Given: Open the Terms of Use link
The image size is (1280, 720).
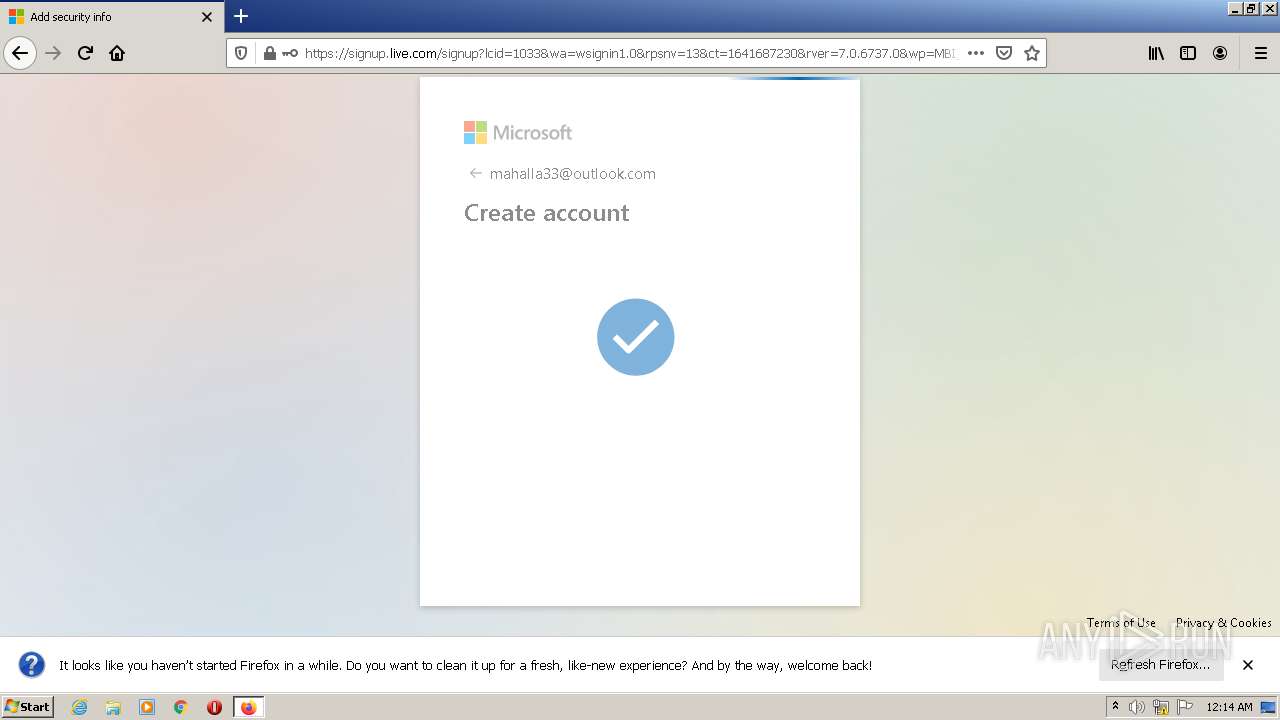Looking at the screenshot, I should click(x=1121, y=622).
